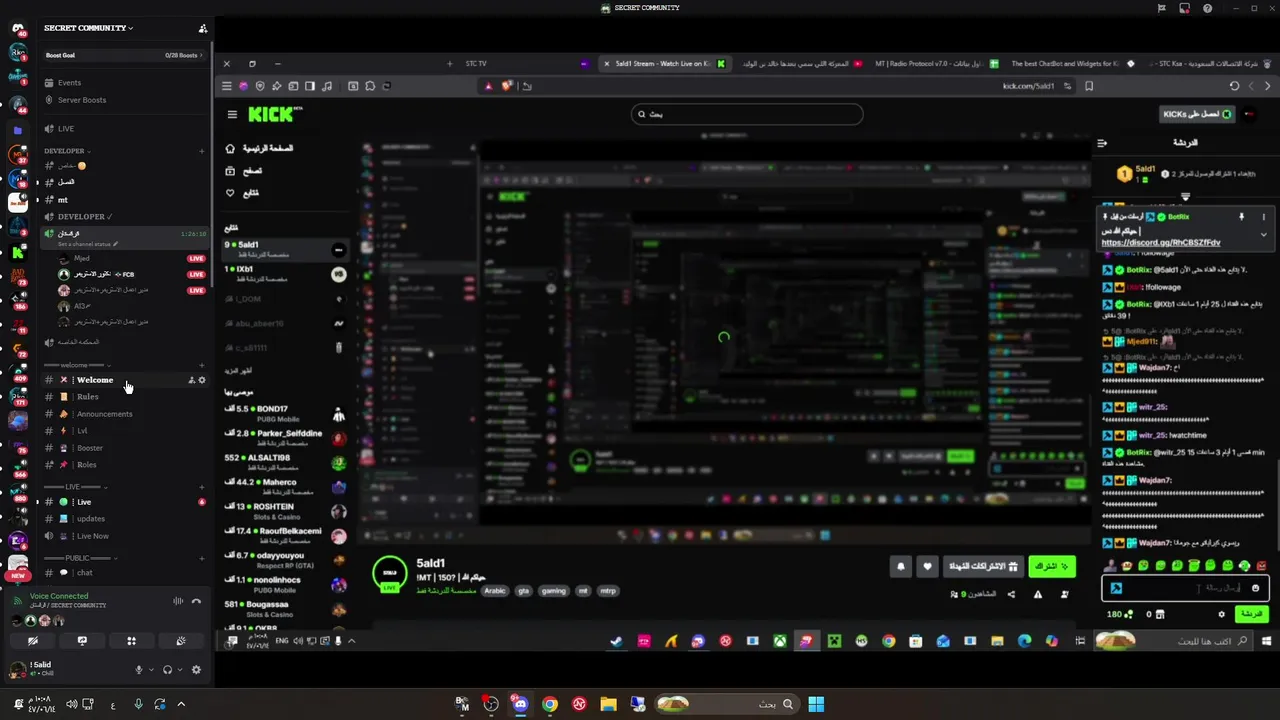The width and height of the screenshot is (1280, 720).
Task: Open the Announcements channel
Action: [x=124, y=414]
